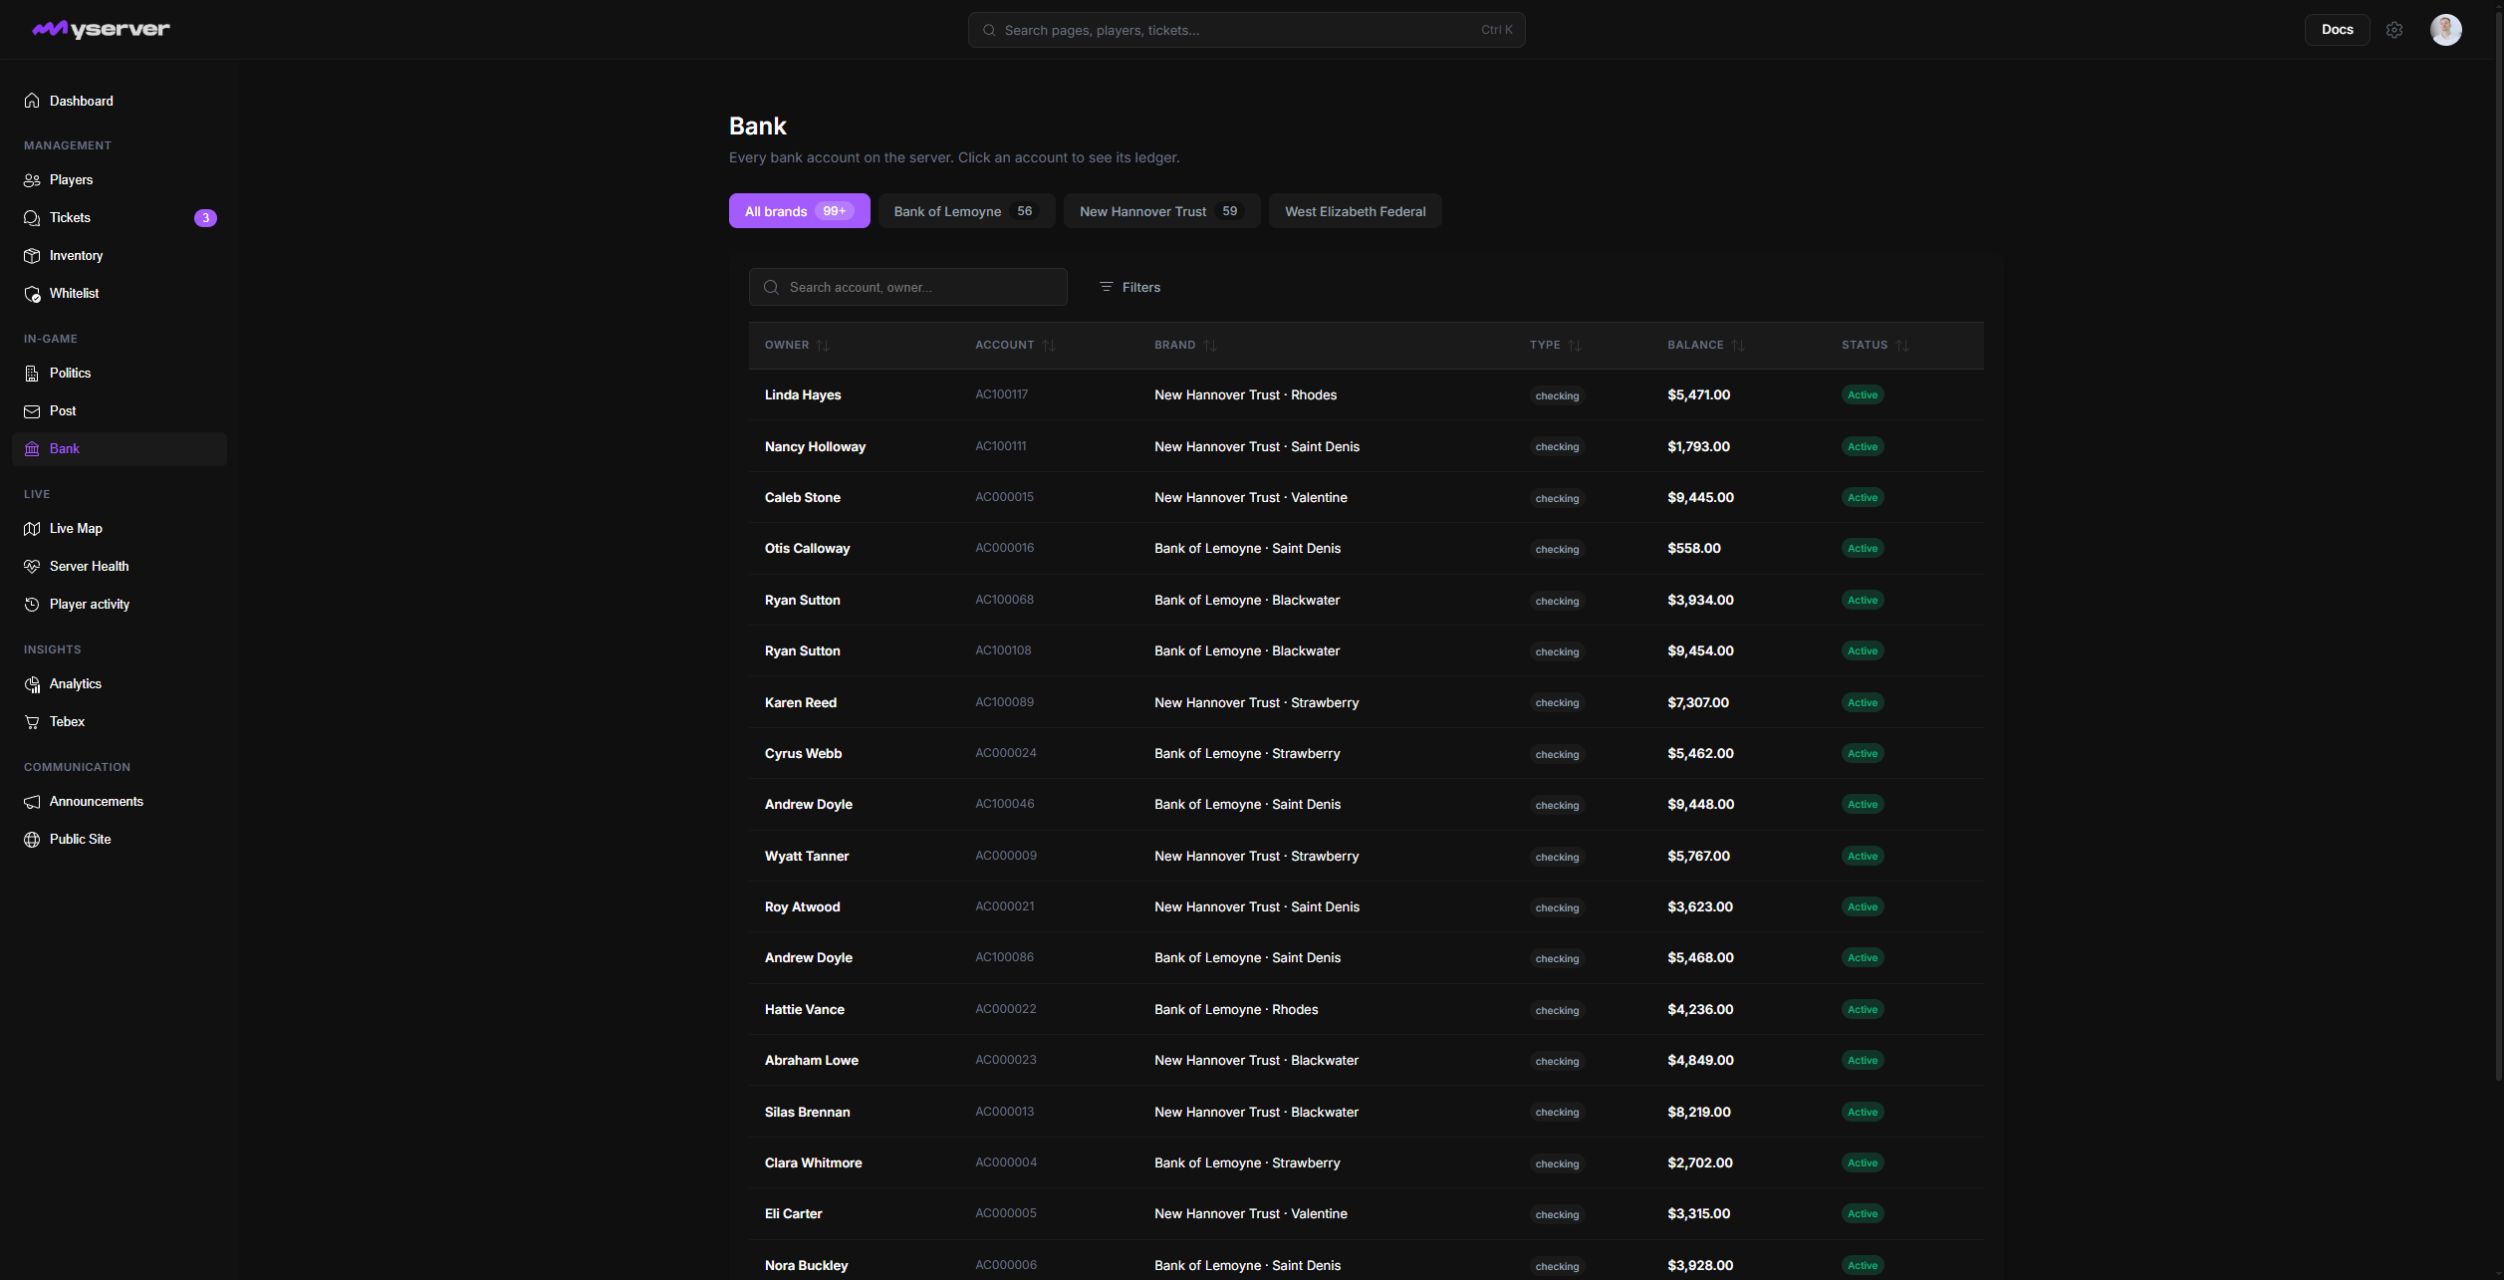
Task: Open settings via the gear icon
Action: pyautogui.click(x=2394, y=30)
